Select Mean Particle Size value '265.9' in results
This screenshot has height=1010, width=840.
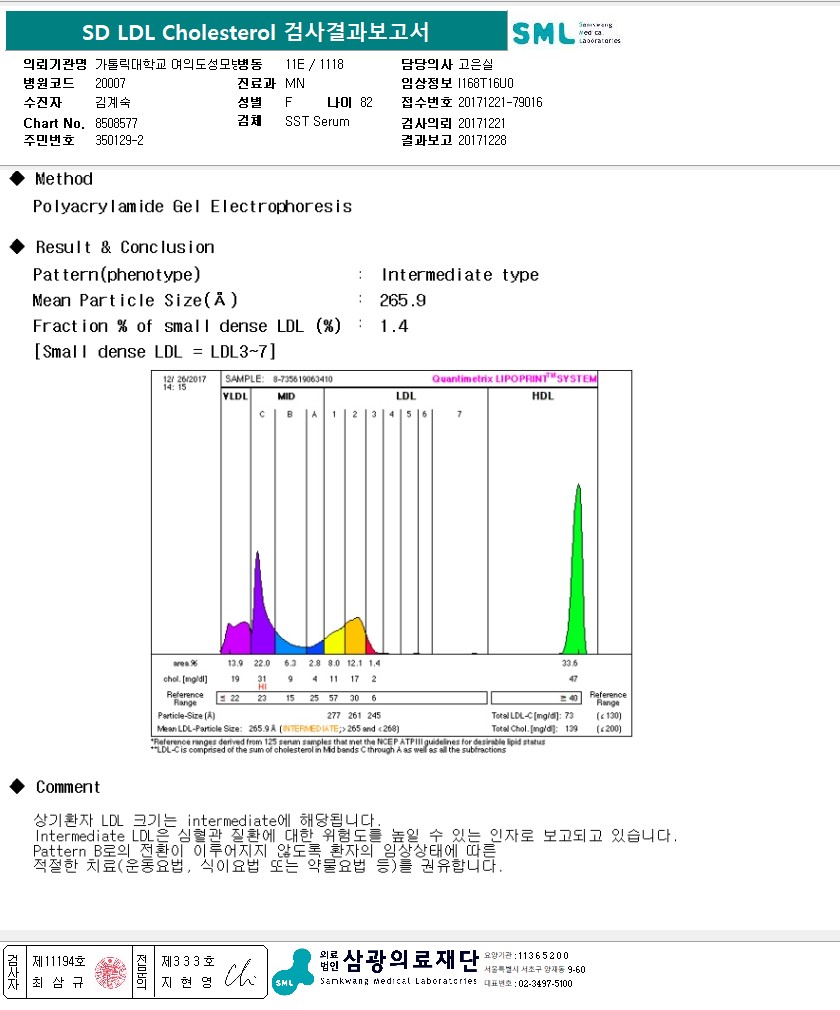402,301
